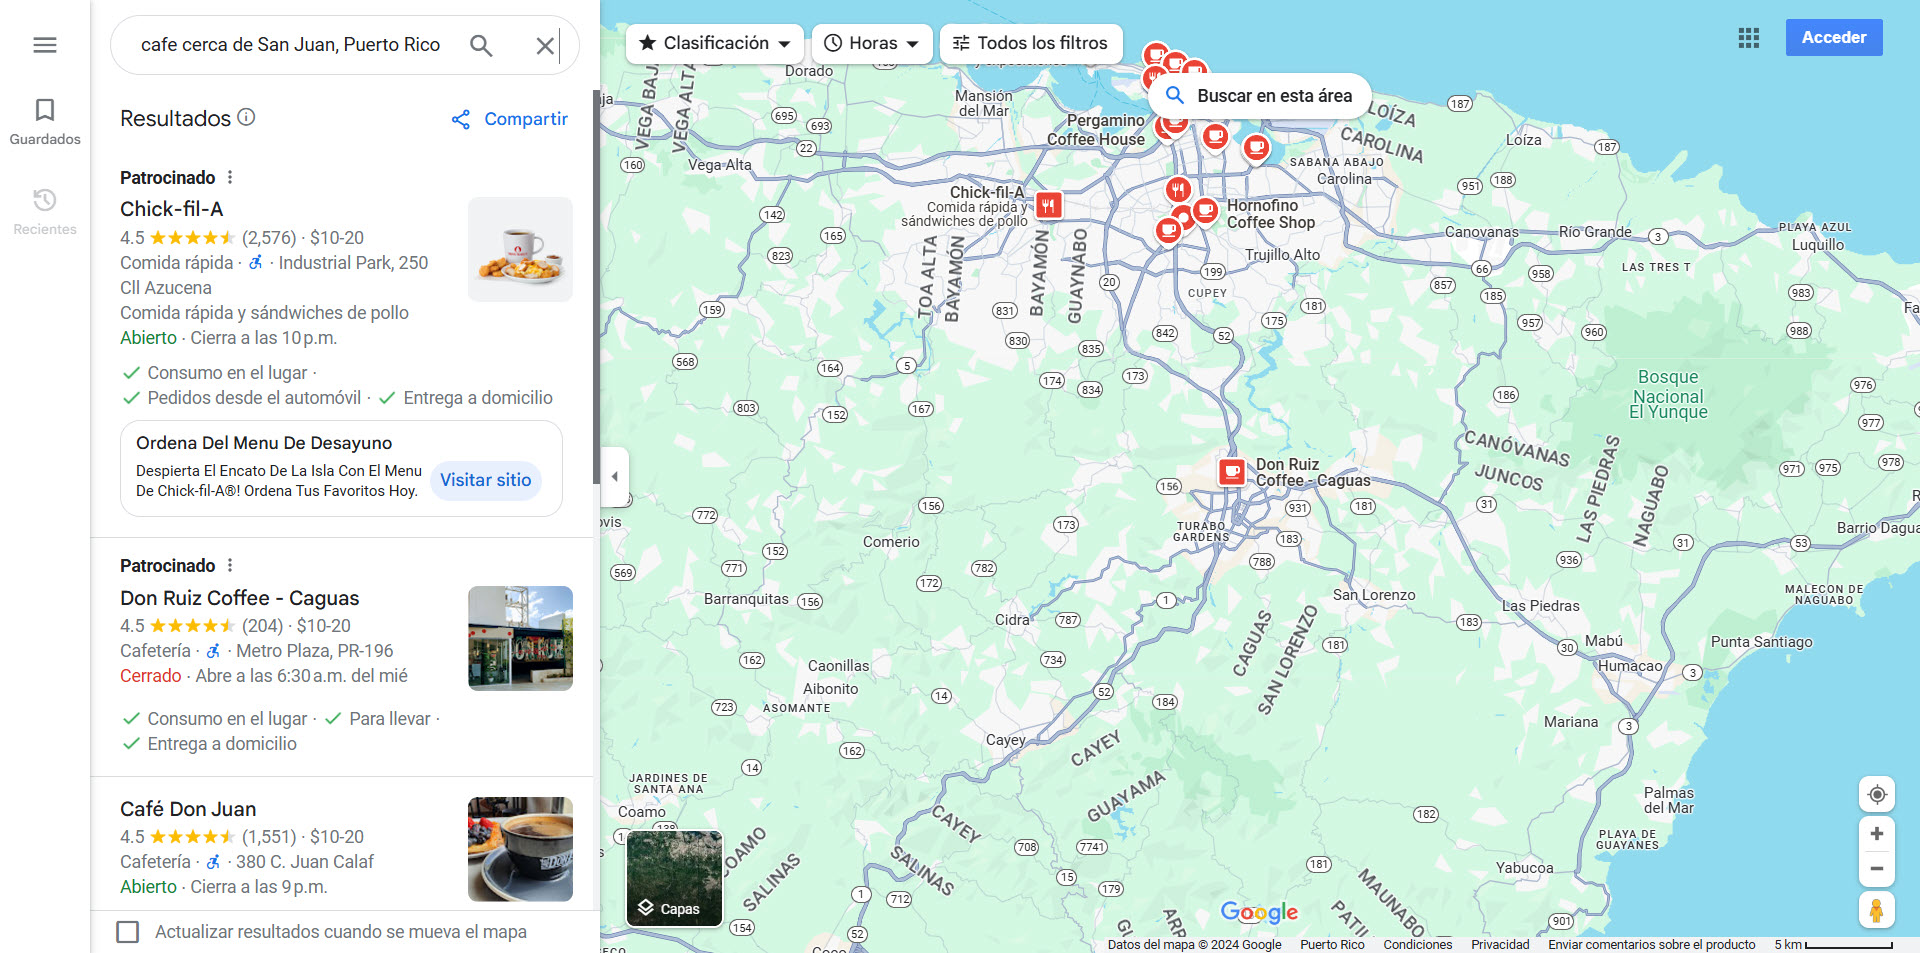This screenshot has width=1920, height=953.
Task: Click the map scale bar 5 km
Action: click(1834, 944)
